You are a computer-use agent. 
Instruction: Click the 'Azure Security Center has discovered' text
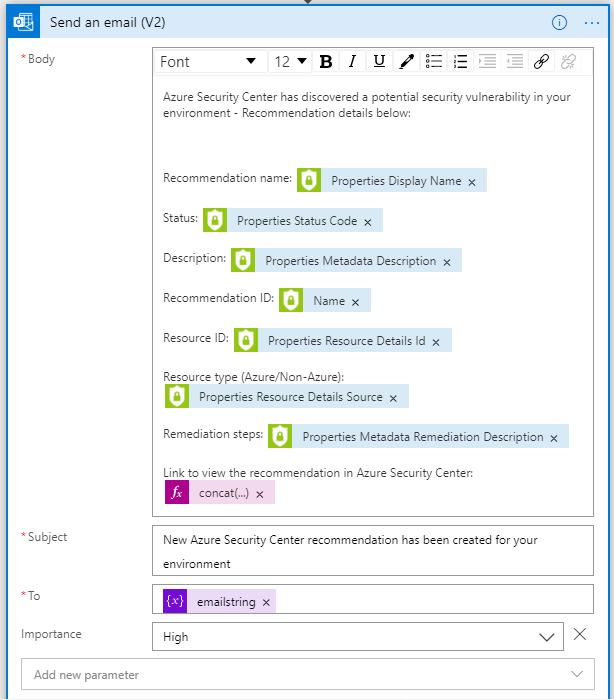coord(261,97)
